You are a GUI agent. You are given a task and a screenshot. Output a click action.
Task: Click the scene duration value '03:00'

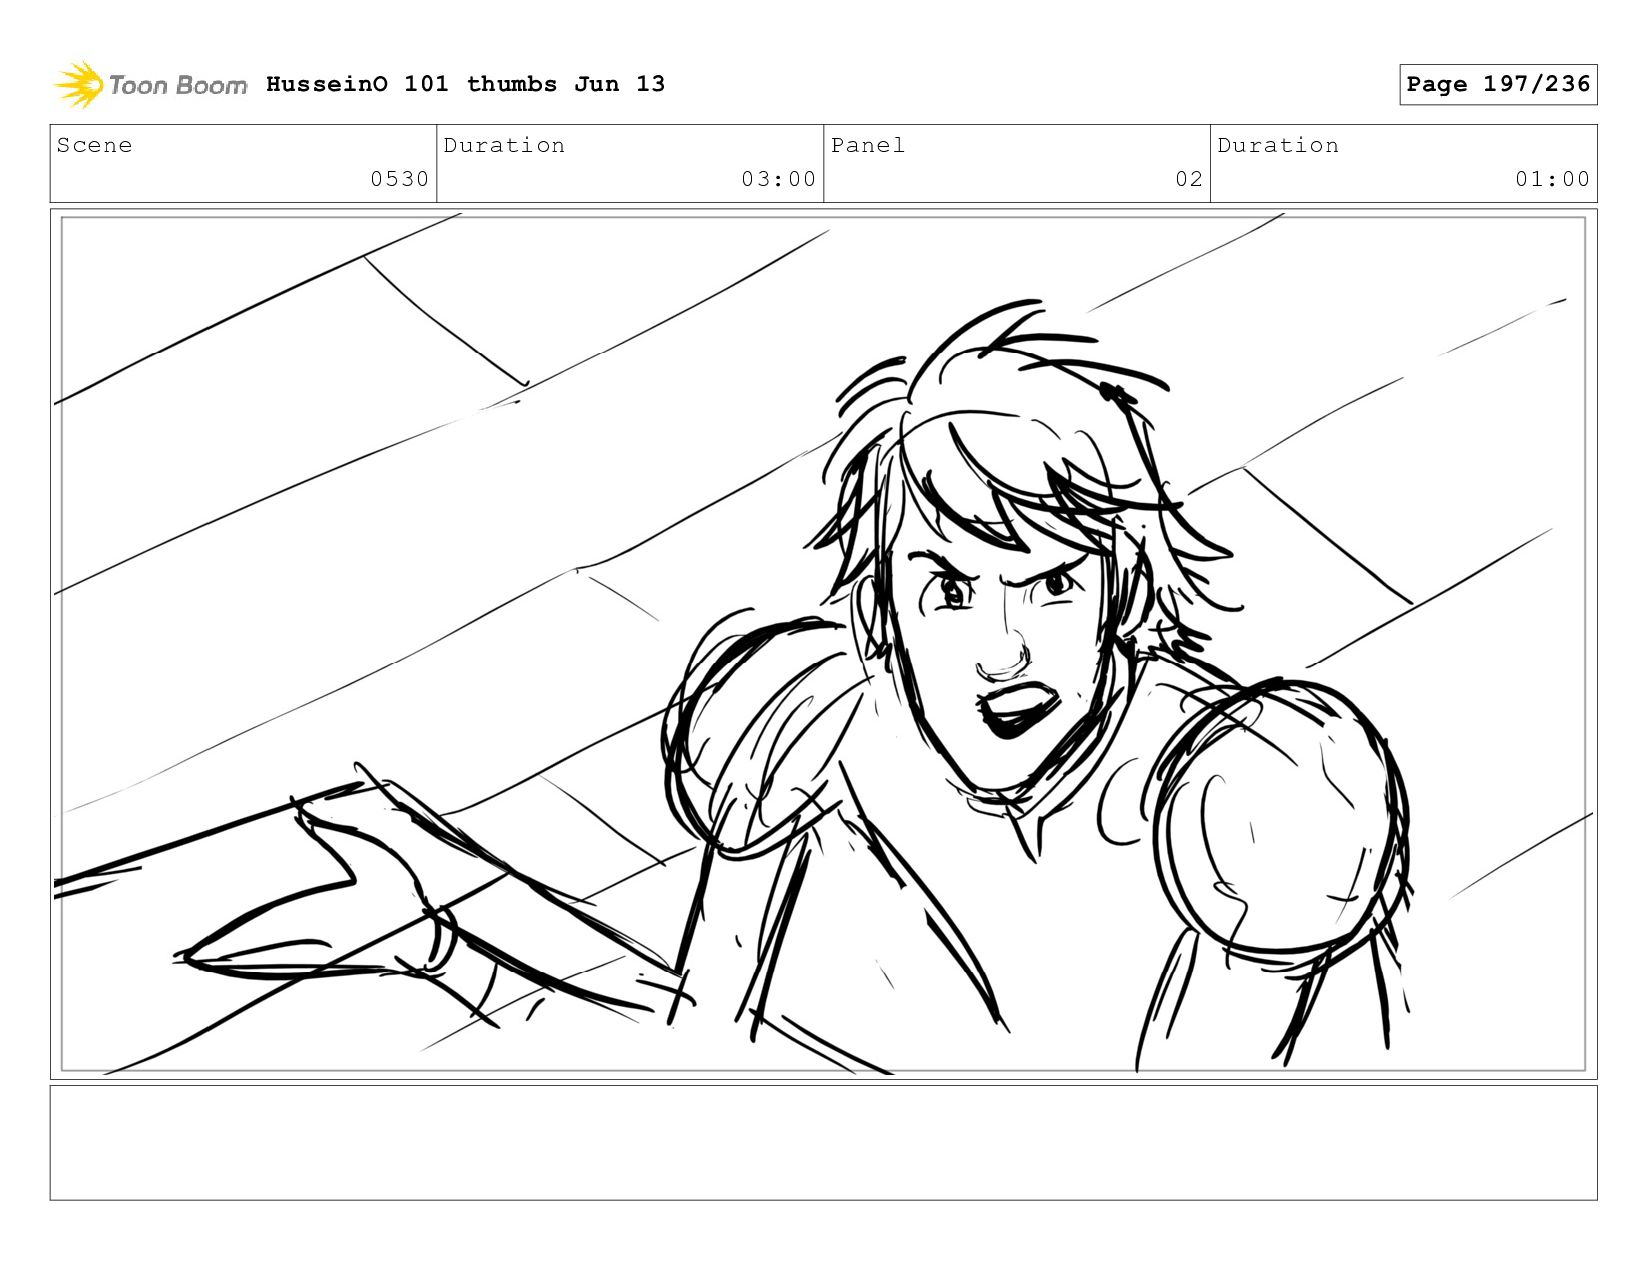(779, 179)
